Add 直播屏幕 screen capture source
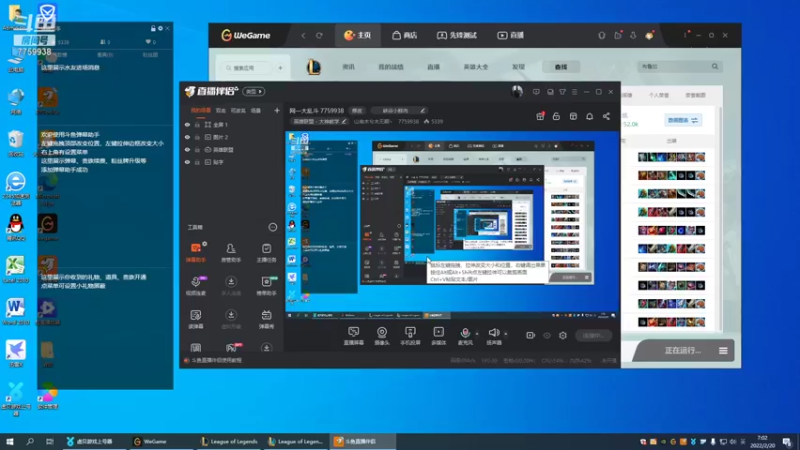Image resolution: width=800 pixels, height=450 pixels. tap(354, 336)
